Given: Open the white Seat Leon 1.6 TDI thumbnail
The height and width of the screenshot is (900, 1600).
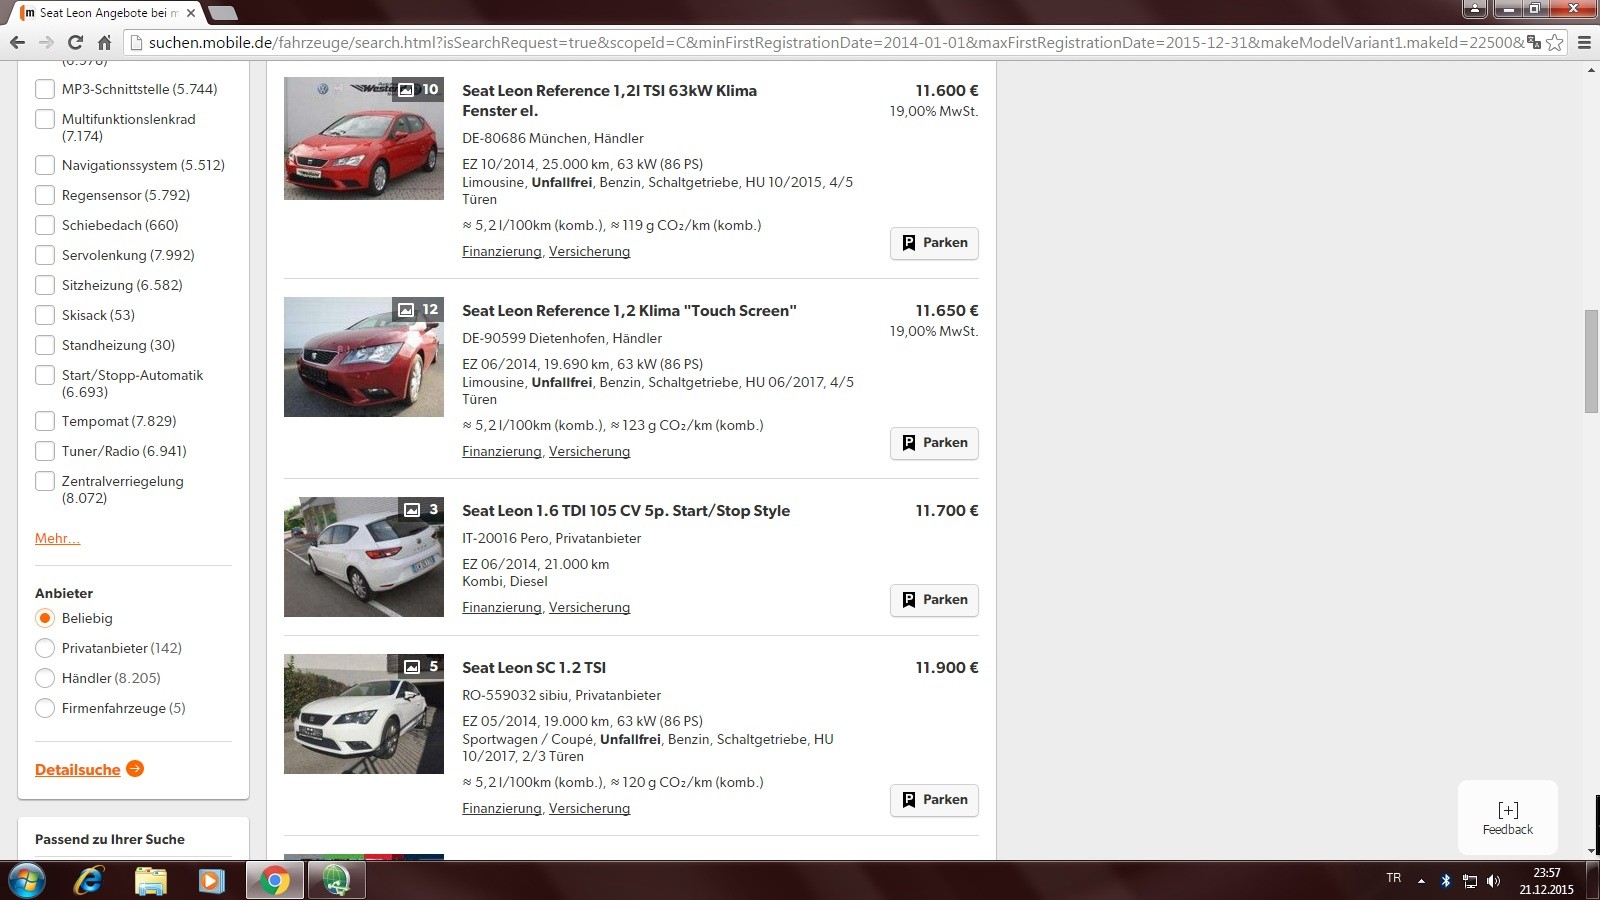Looking at the screenshot, I should tap(364, 557).
